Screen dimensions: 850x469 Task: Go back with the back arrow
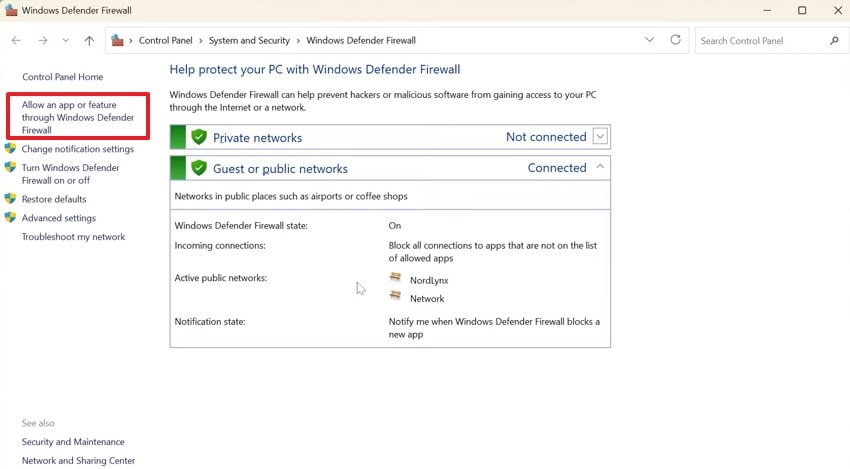click(x=16, y=41)
